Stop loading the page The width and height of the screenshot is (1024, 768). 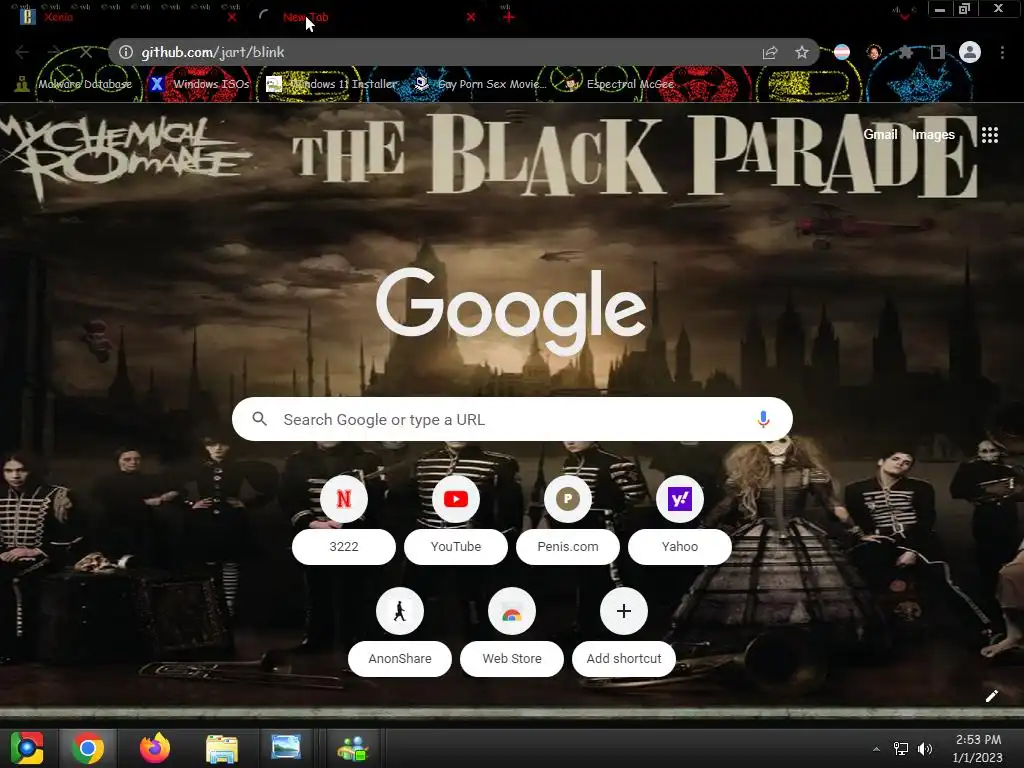pos(86,52)
